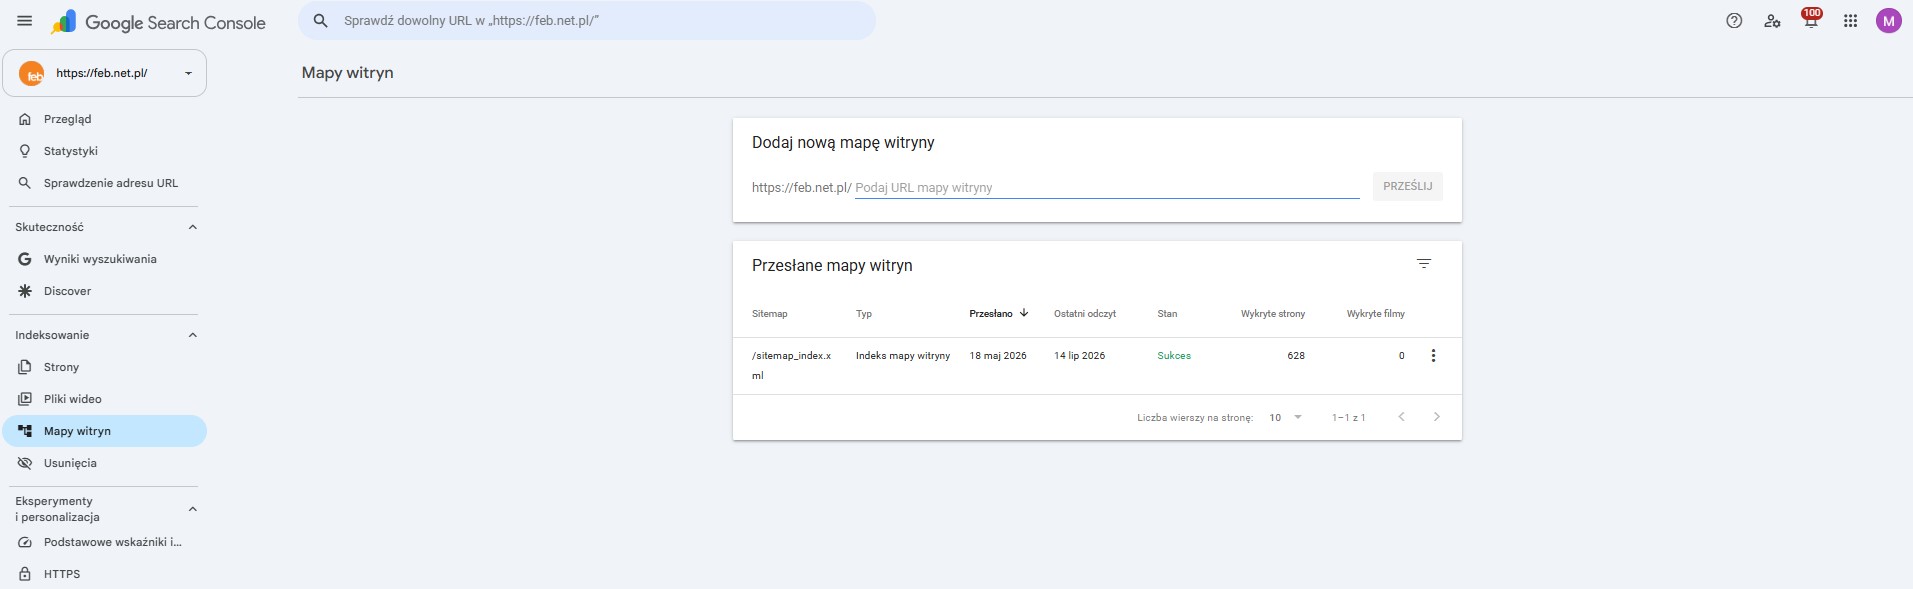Click the Mapy witryn page heading

(348, 73)
